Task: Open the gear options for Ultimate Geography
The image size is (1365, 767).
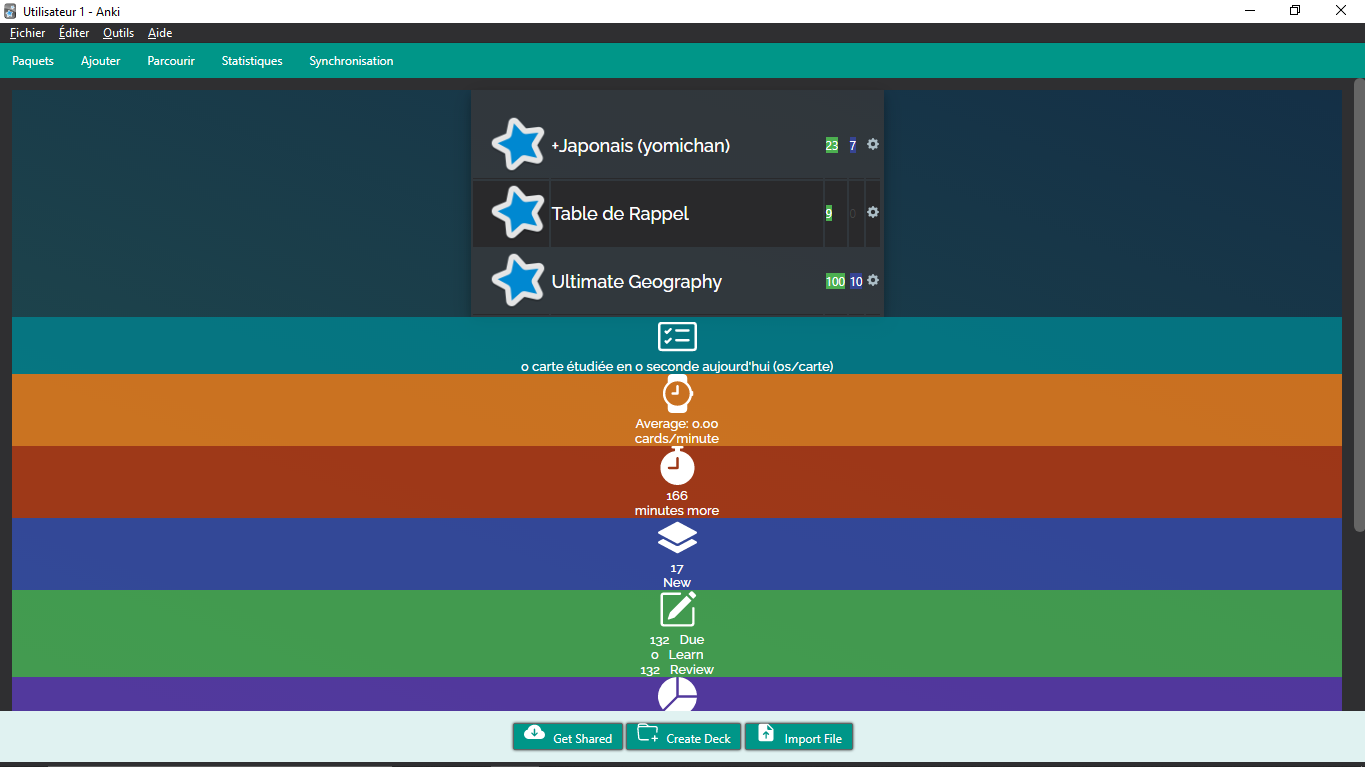Action: click(873, 280)
